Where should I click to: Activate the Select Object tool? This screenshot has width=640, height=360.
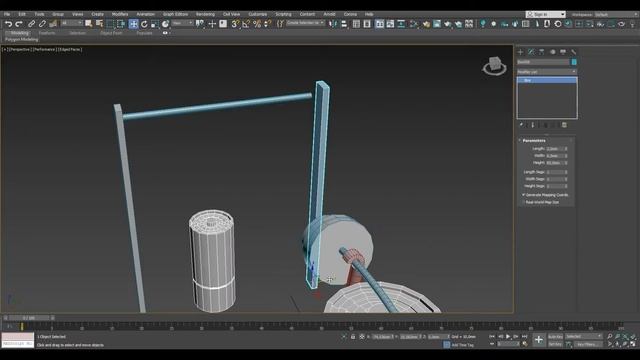89,24
